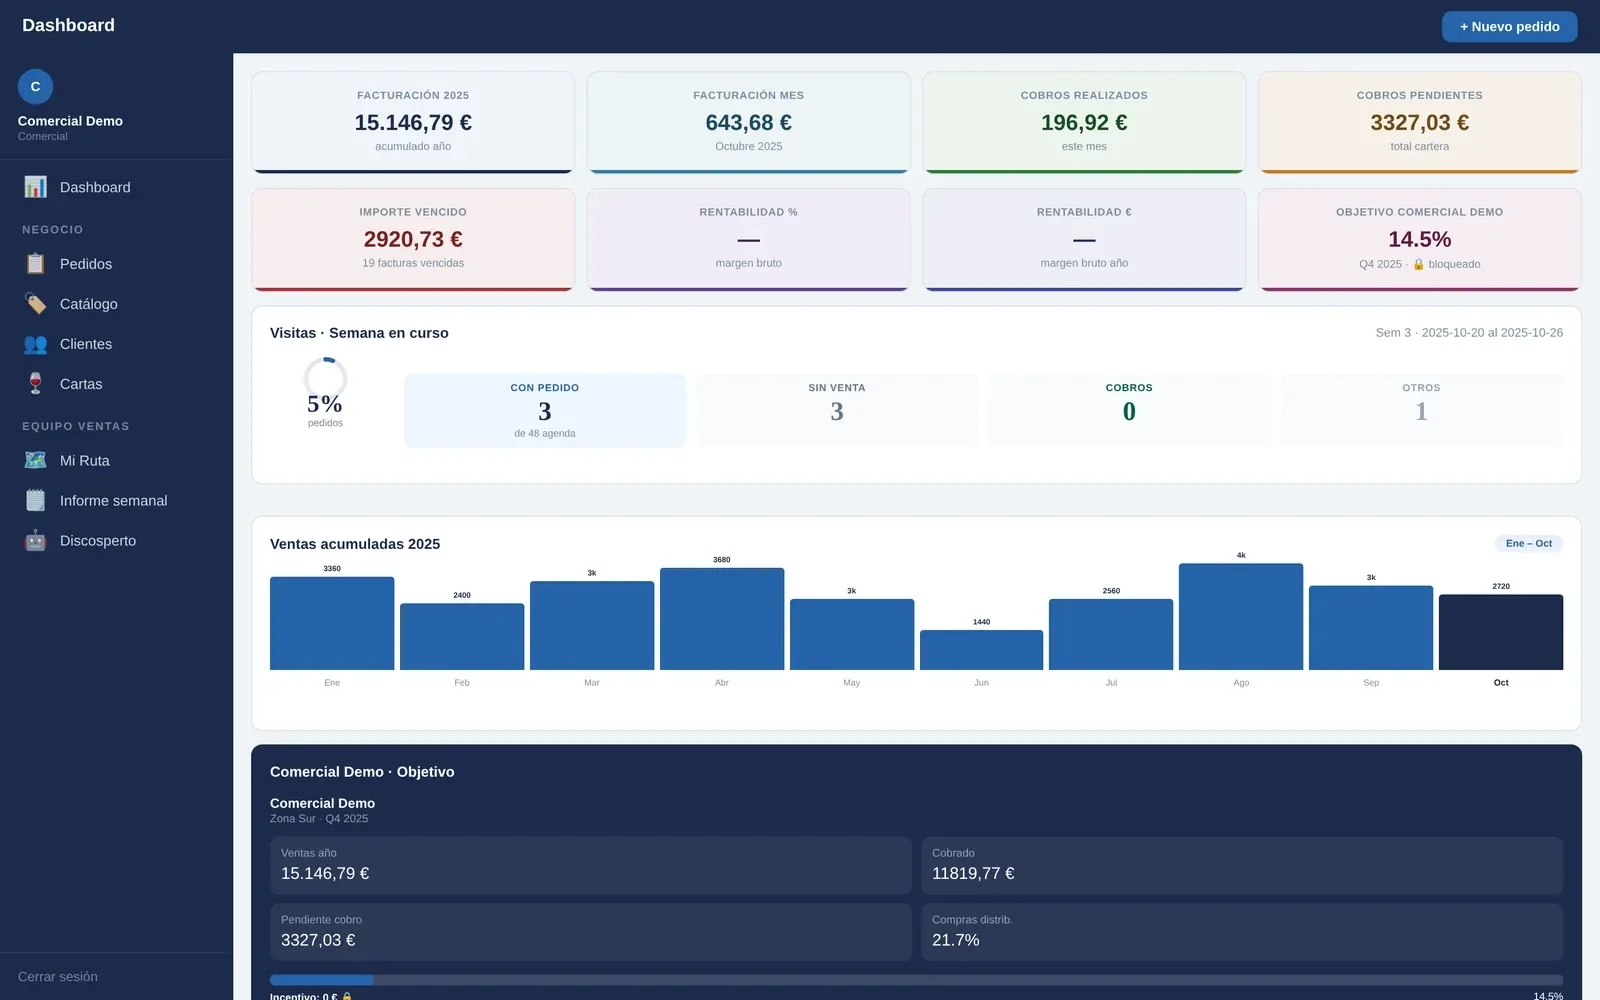Click the Facturación mes card
This screenshot has height=1000, width=1600.
[x=749, y=122]
